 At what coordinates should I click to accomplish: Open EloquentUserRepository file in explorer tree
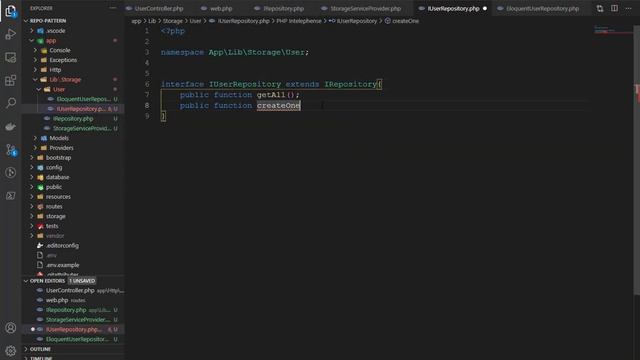(x=83, y=99)
